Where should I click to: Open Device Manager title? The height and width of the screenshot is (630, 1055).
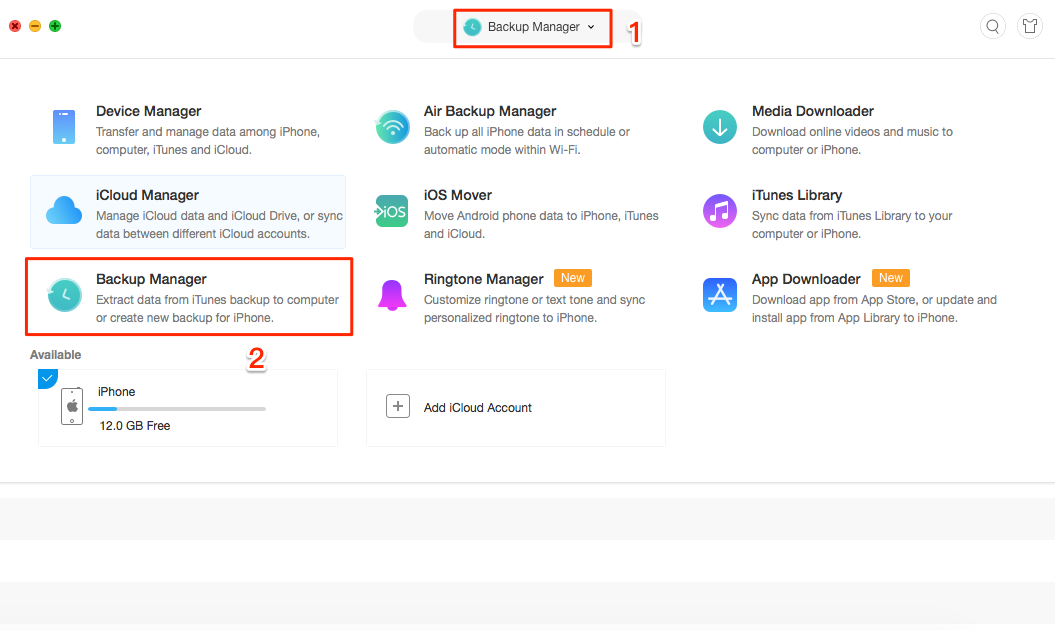[149, 111]
